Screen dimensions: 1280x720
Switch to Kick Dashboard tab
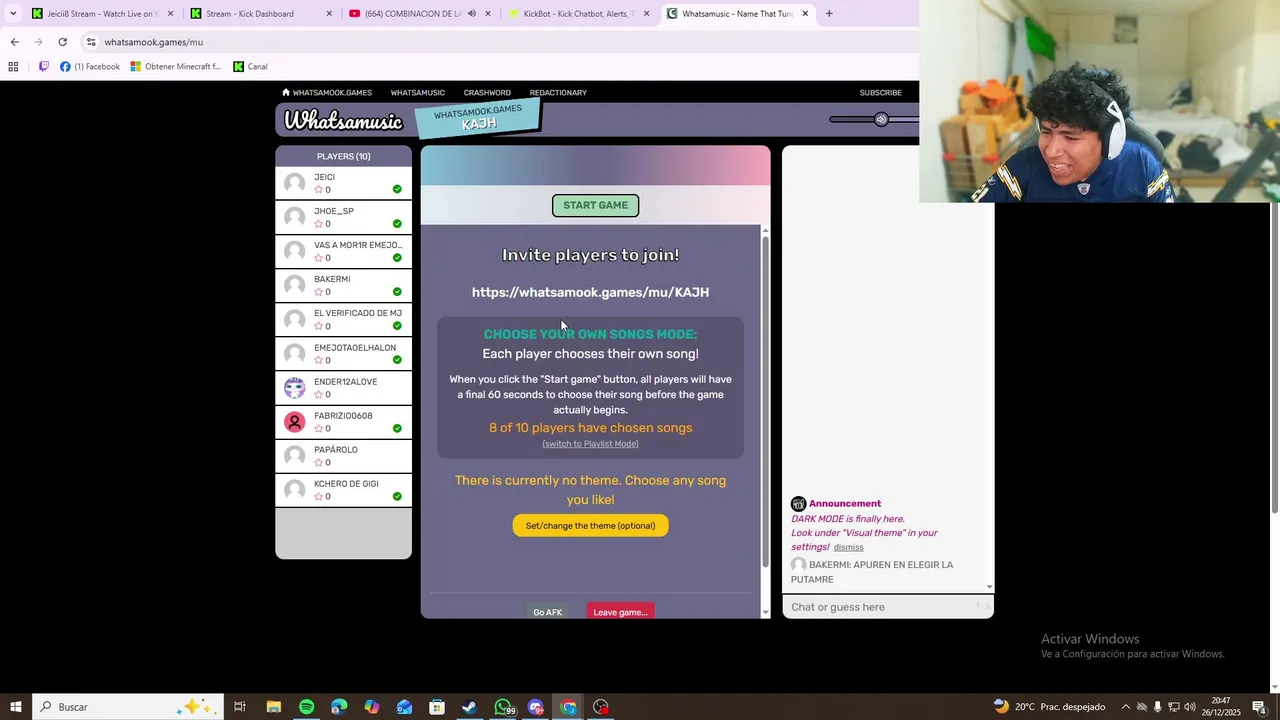(x=262, y=14)
